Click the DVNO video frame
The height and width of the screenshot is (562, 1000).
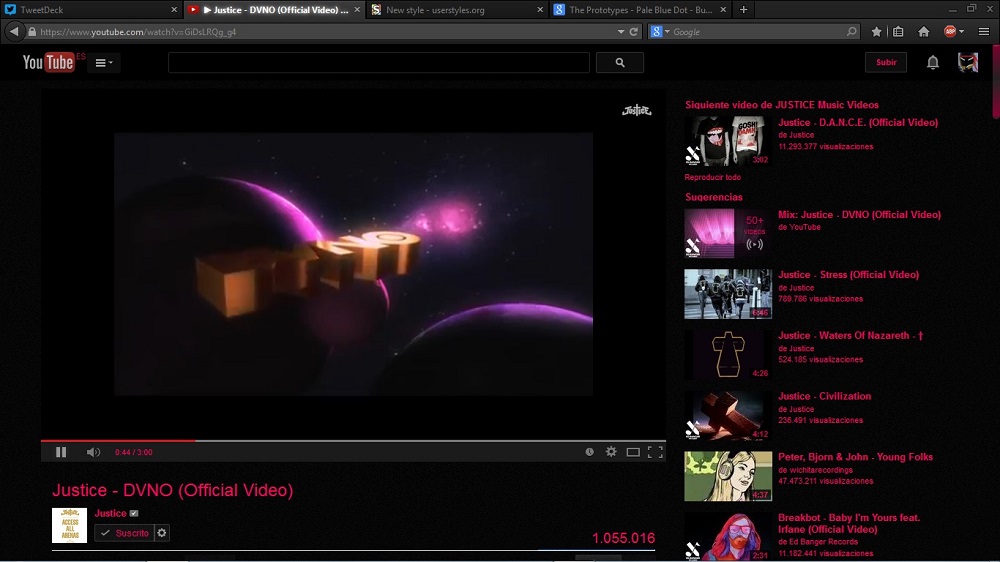(x=353, y=264)
